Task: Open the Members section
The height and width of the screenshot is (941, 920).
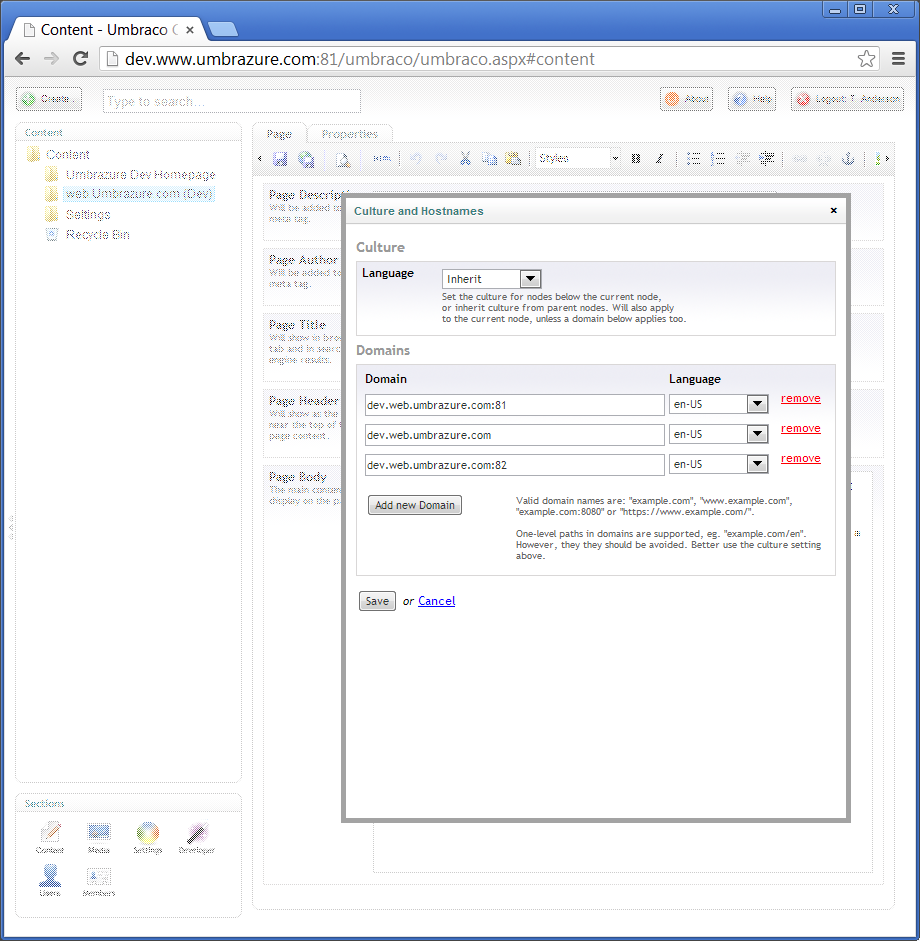Action: coord(98,879)
